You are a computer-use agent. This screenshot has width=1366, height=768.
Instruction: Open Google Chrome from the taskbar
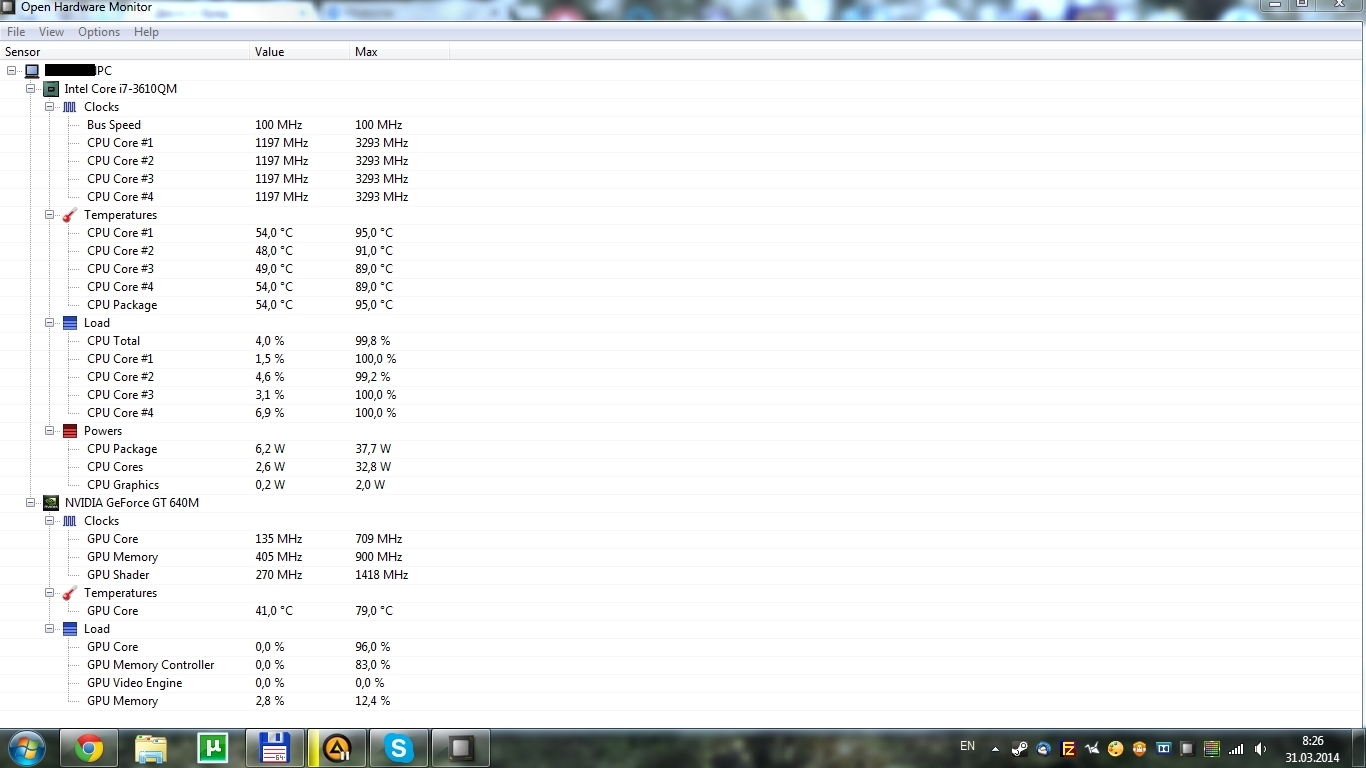88,748
